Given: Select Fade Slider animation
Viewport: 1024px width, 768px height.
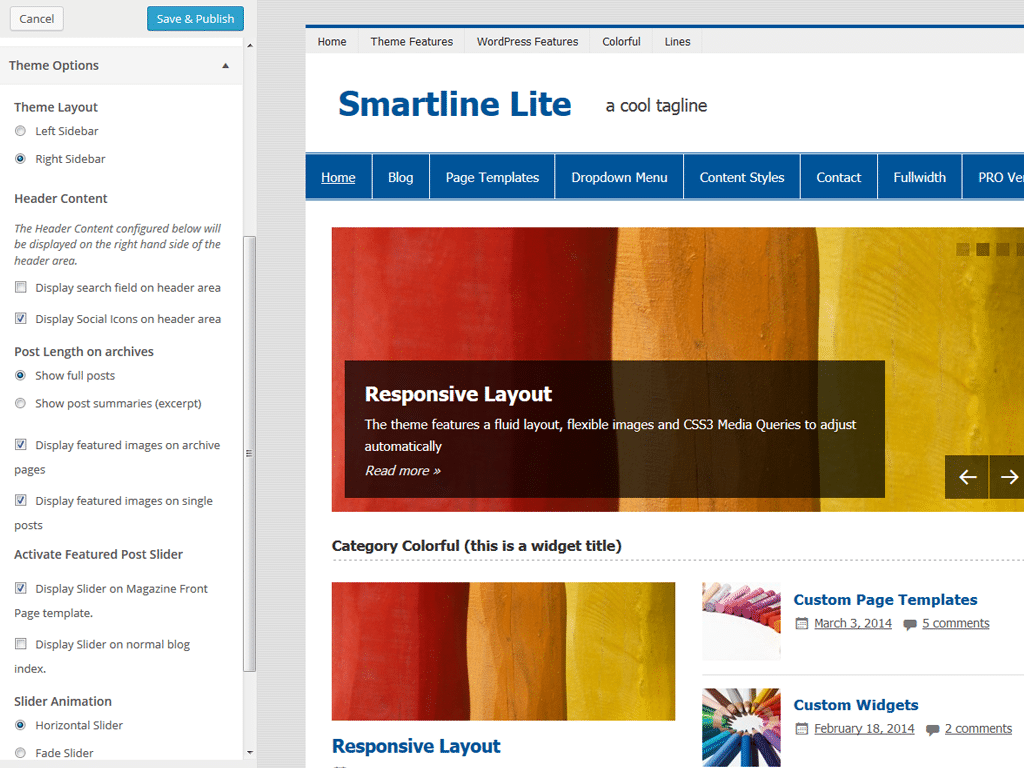Looking at the screenshot, I should 21,753.
